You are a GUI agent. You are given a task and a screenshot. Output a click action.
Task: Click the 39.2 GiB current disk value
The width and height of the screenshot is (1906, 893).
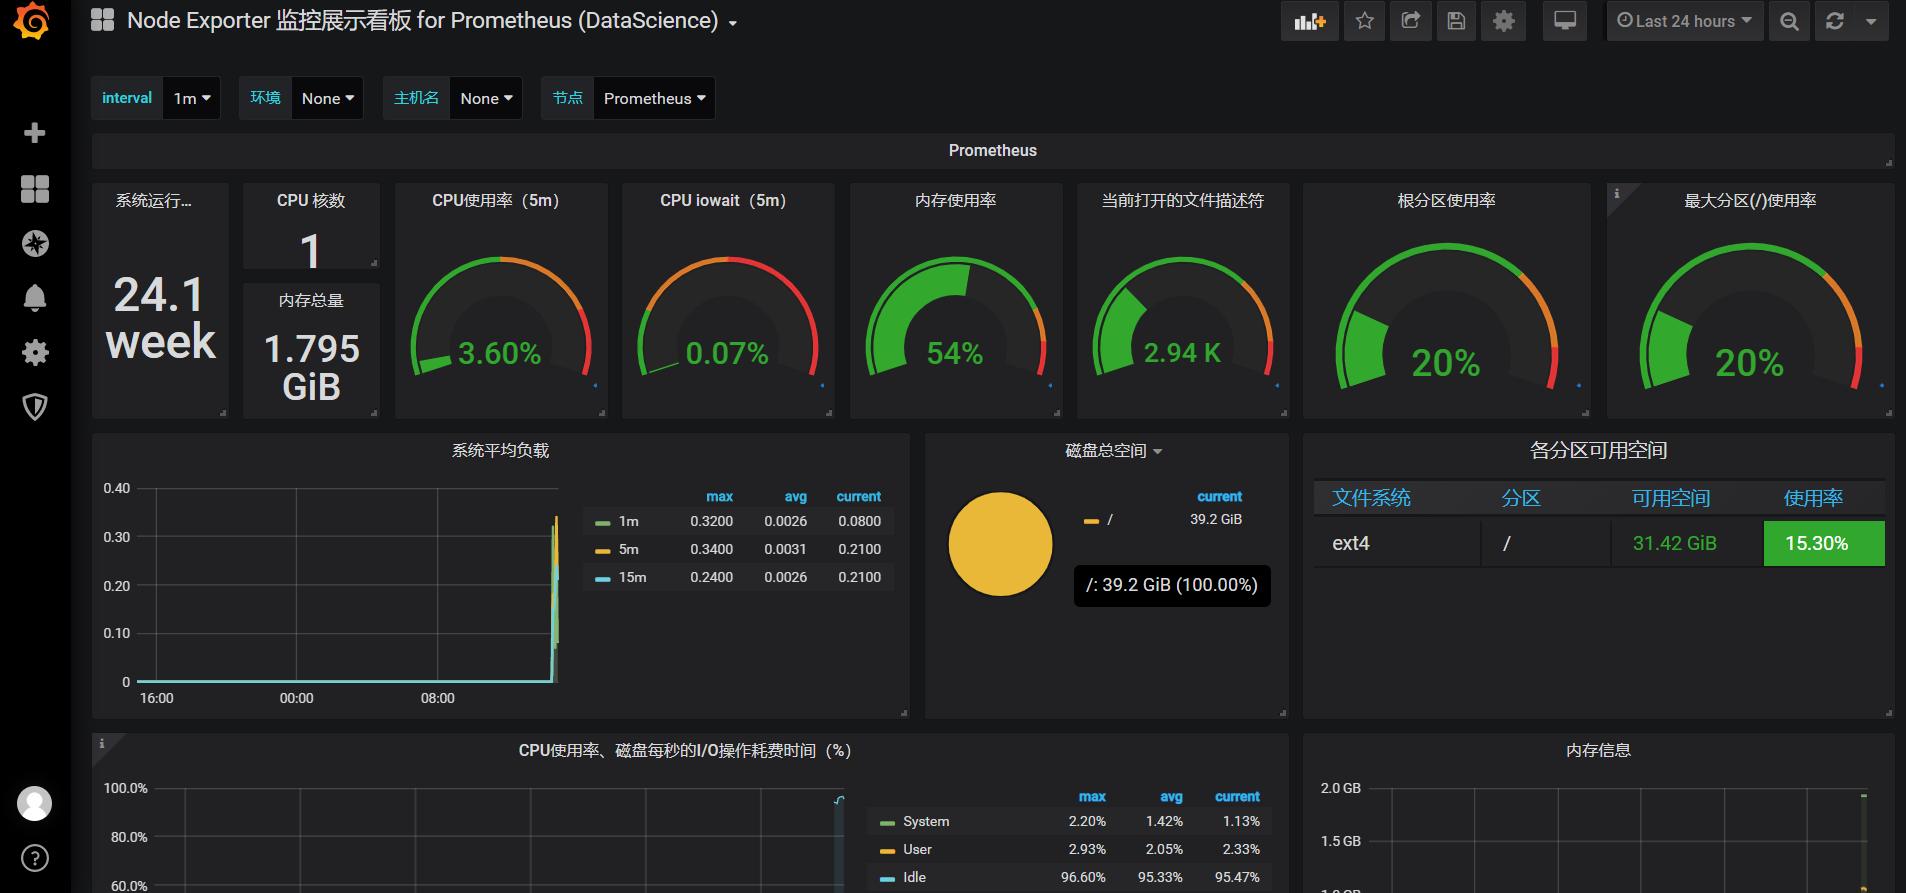(x=1216, y=520)
